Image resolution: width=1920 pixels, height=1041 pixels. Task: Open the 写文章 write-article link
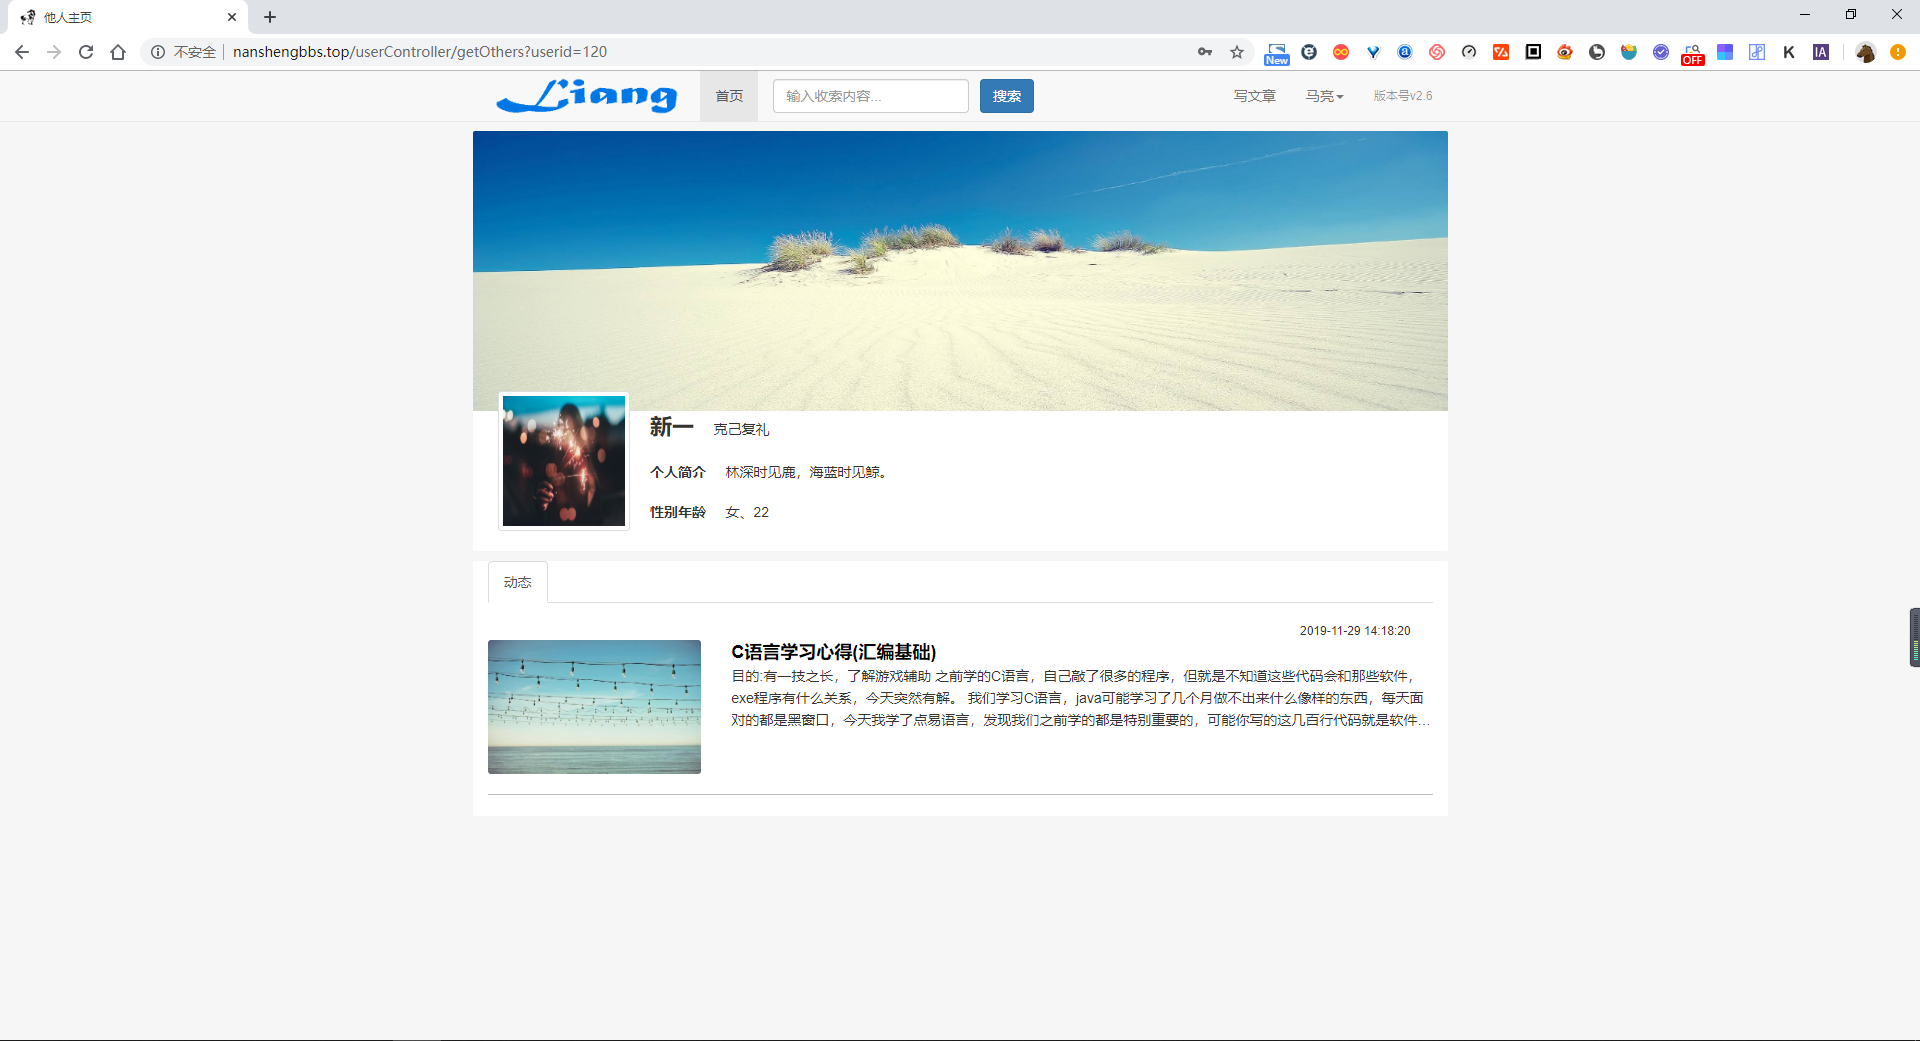pyautogui.click(x=1254, y=96)
